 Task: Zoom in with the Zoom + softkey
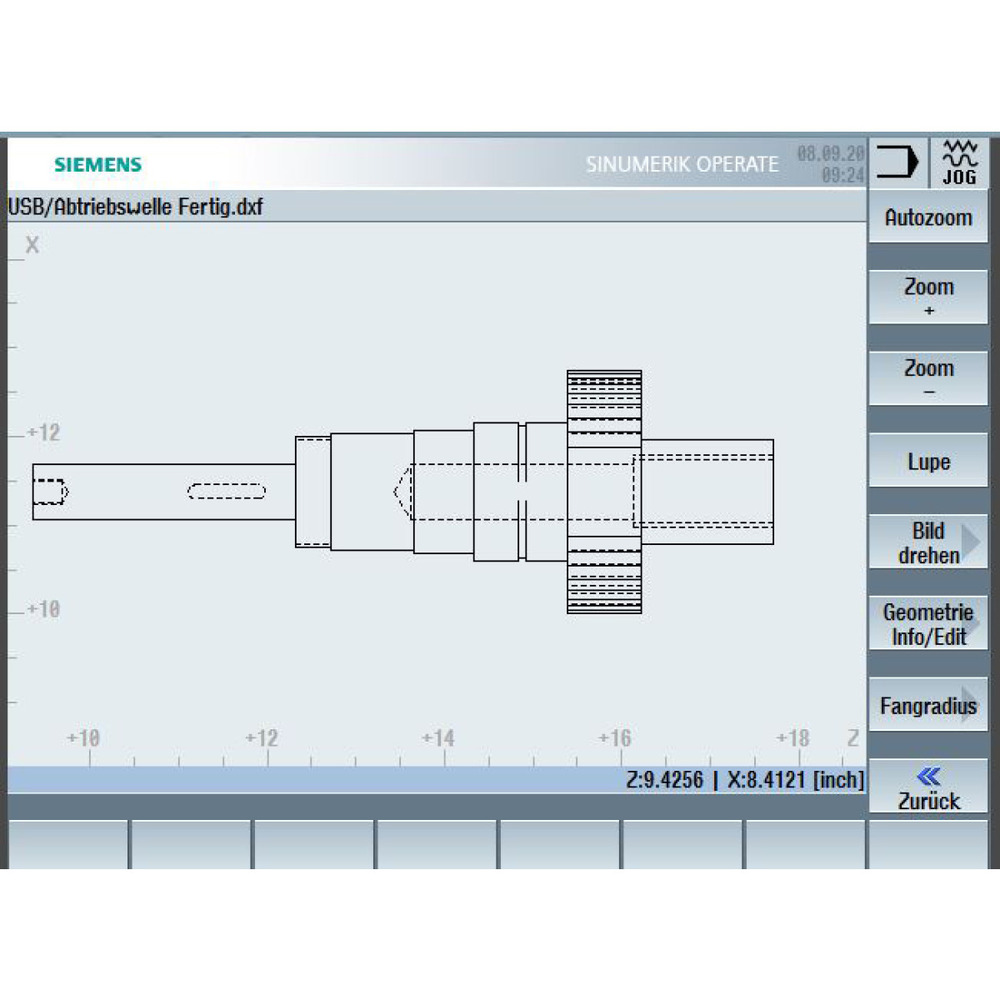coord(928,297)
